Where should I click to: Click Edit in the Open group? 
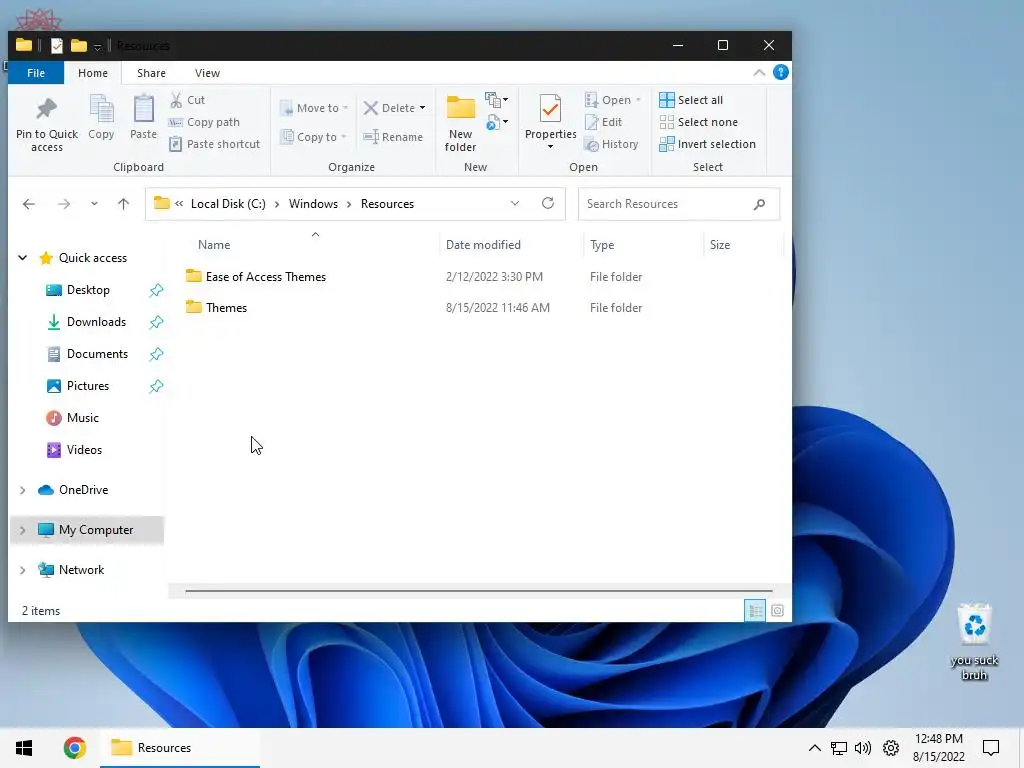[603, 122]
